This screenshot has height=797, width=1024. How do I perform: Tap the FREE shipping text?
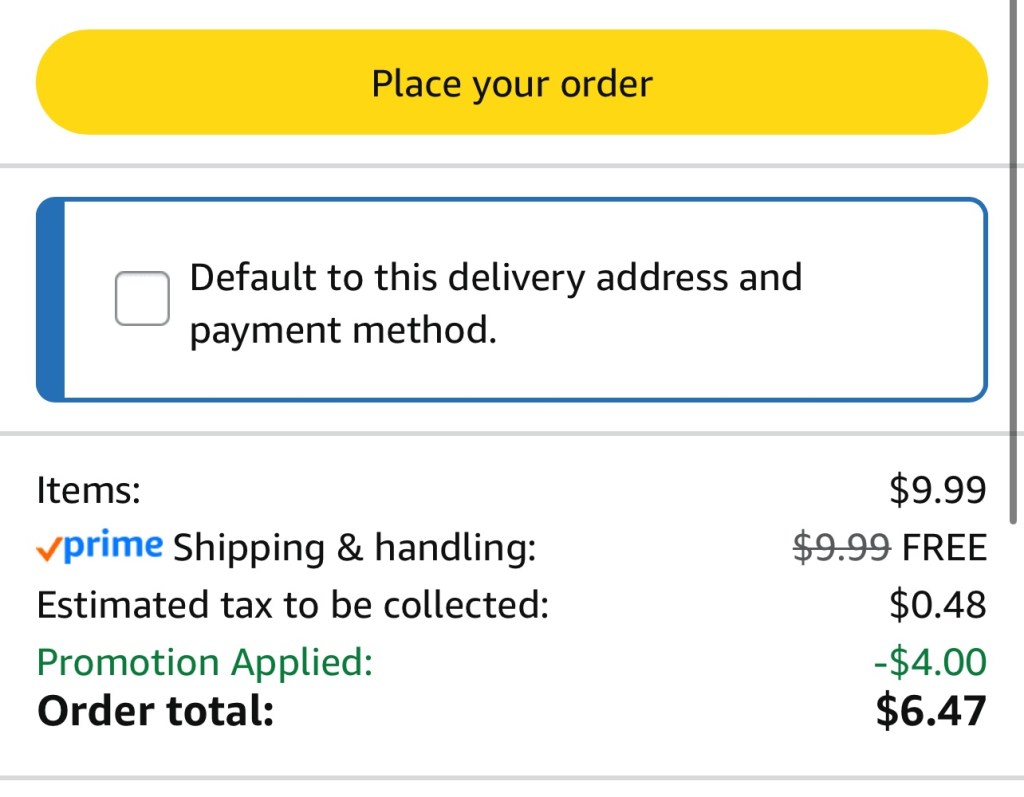click(944, 548)
